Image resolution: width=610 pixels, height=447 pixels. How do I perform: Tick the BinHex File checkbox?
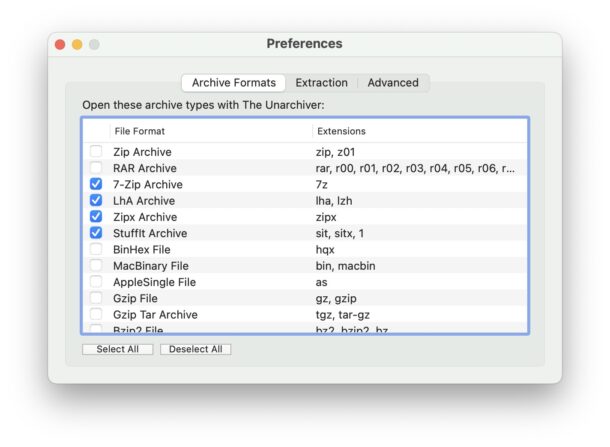click(96, 249)
